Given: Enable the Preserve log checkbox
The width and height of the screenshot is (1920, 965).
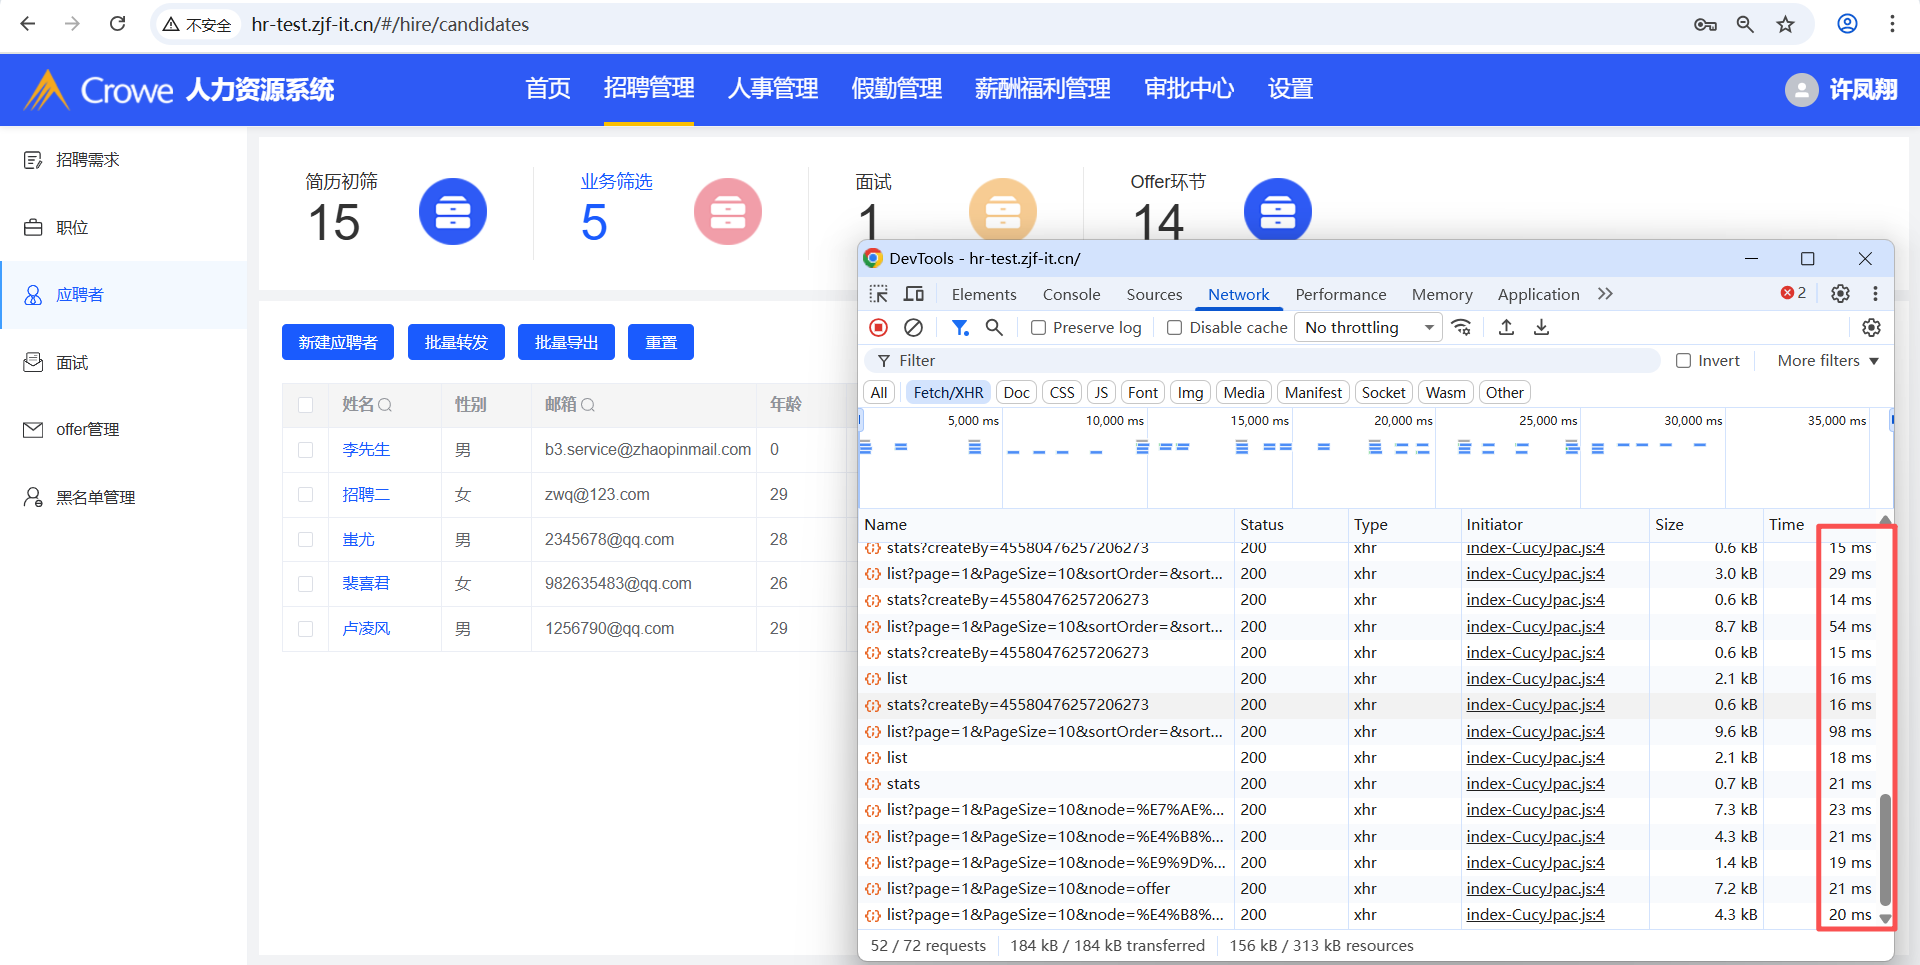Looking at the screenshot, I should [1039, 328].
